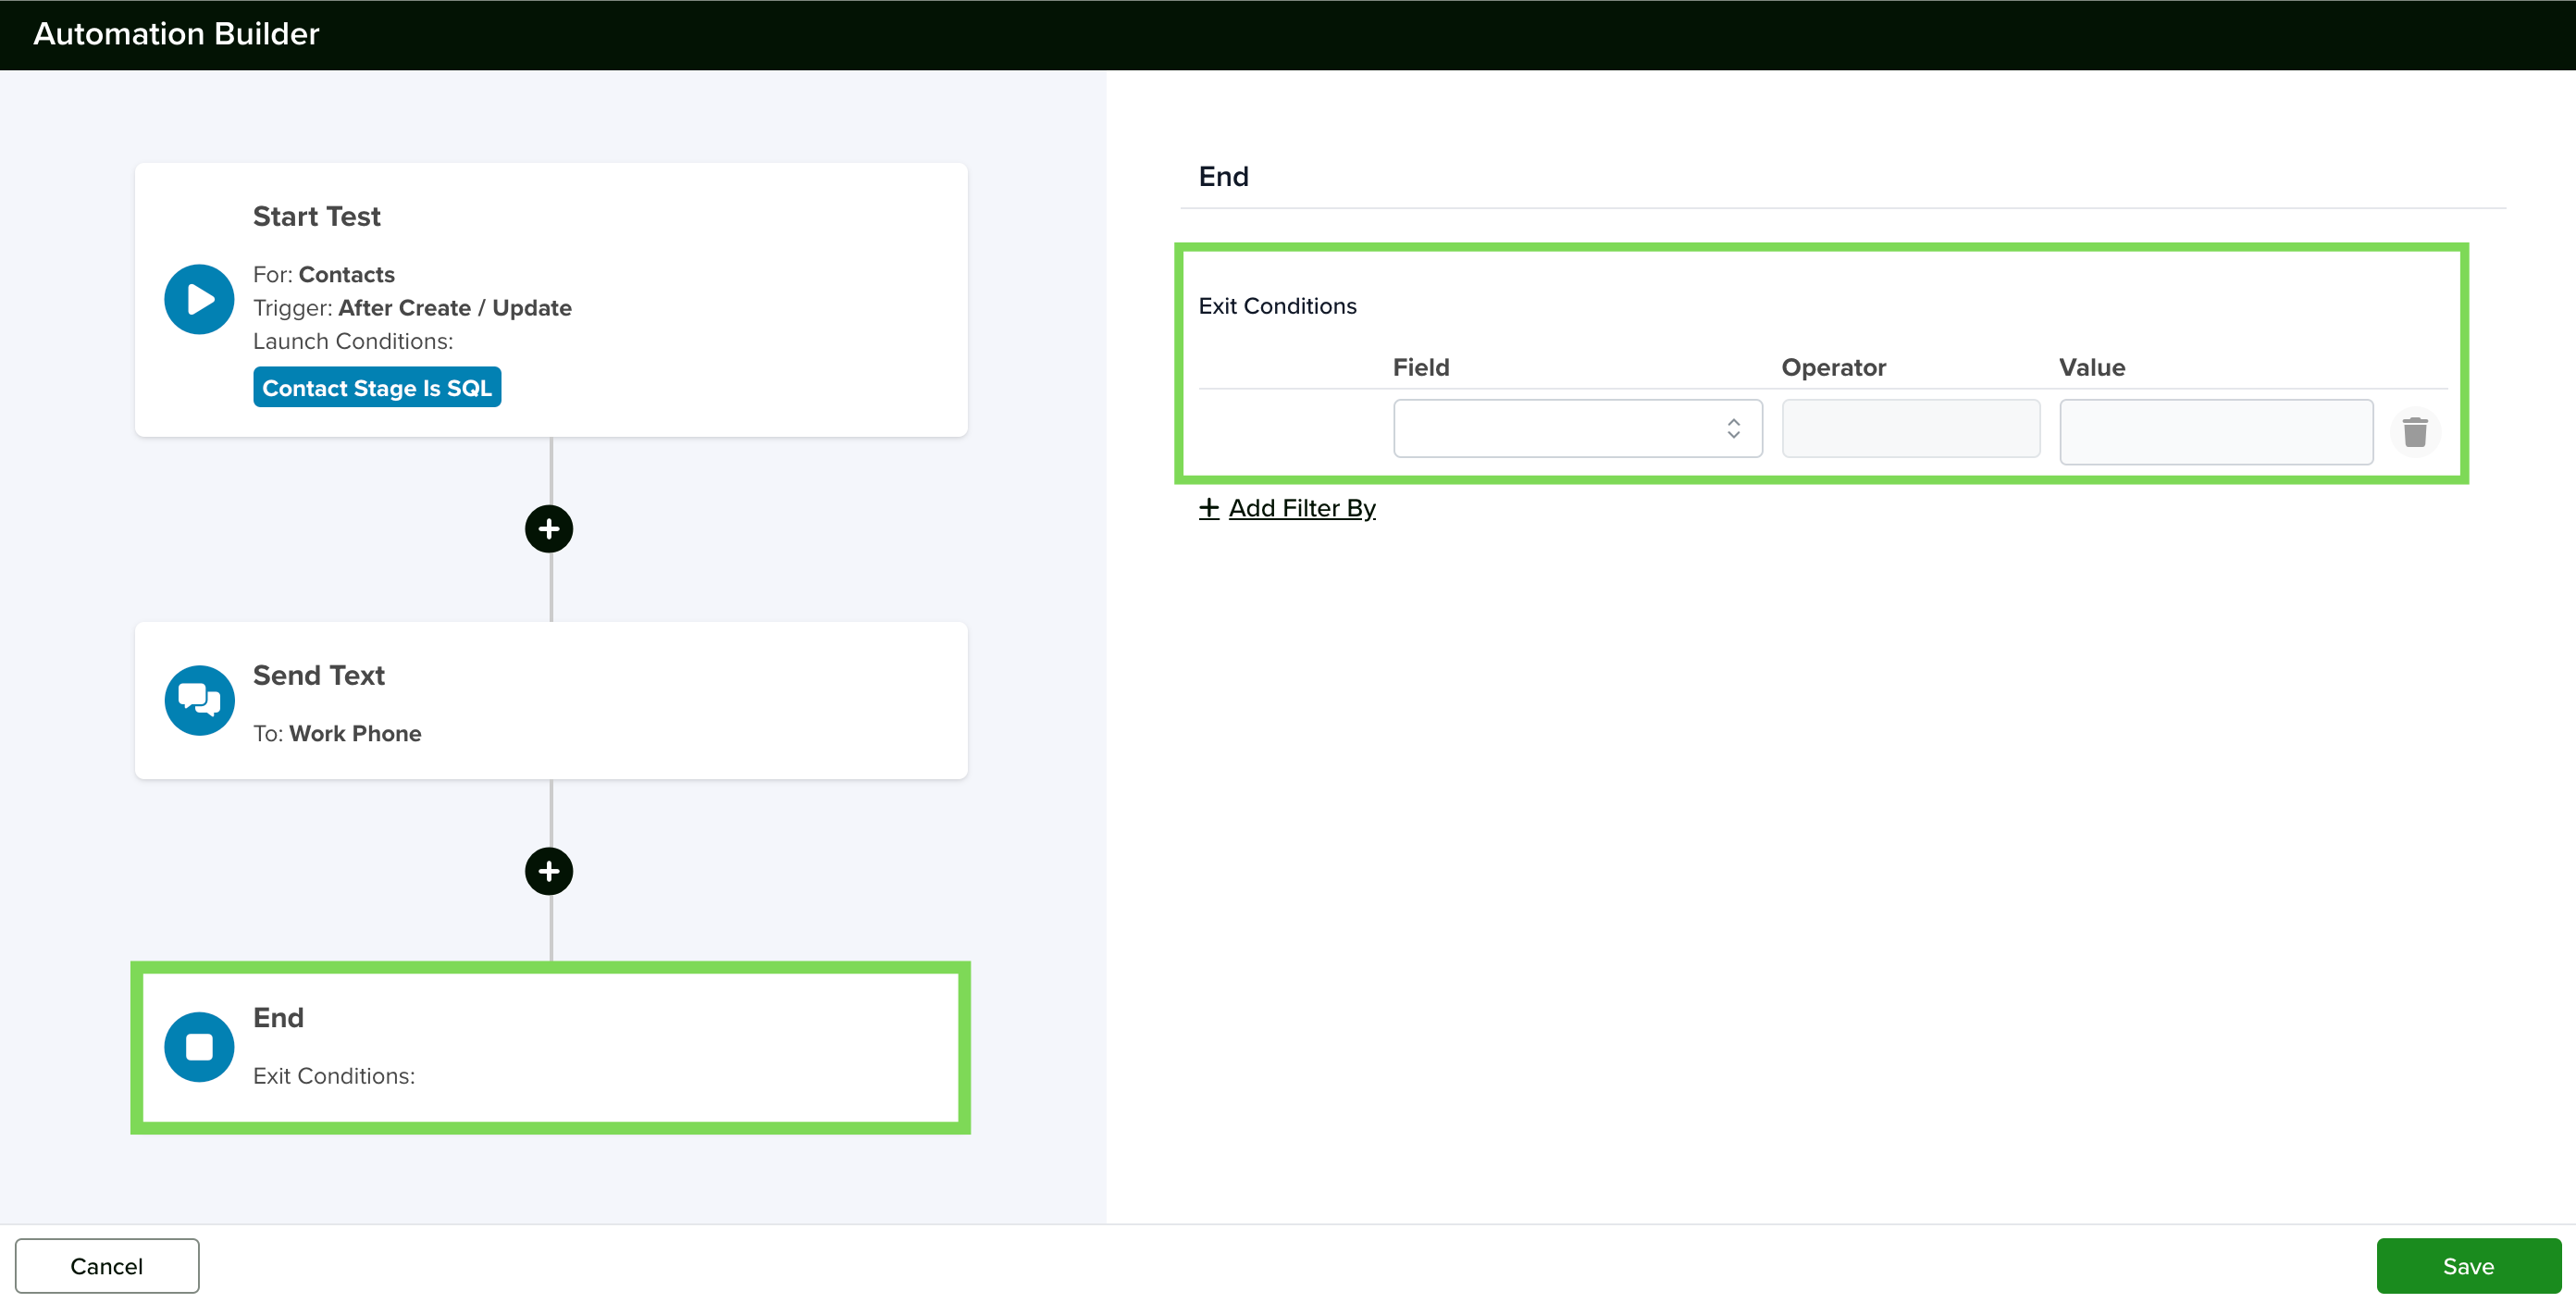This screenshot has width=2576, height=1303.
Task: Select the Send Text step card title
Action: pyautogui.click(x=318, y=675)
